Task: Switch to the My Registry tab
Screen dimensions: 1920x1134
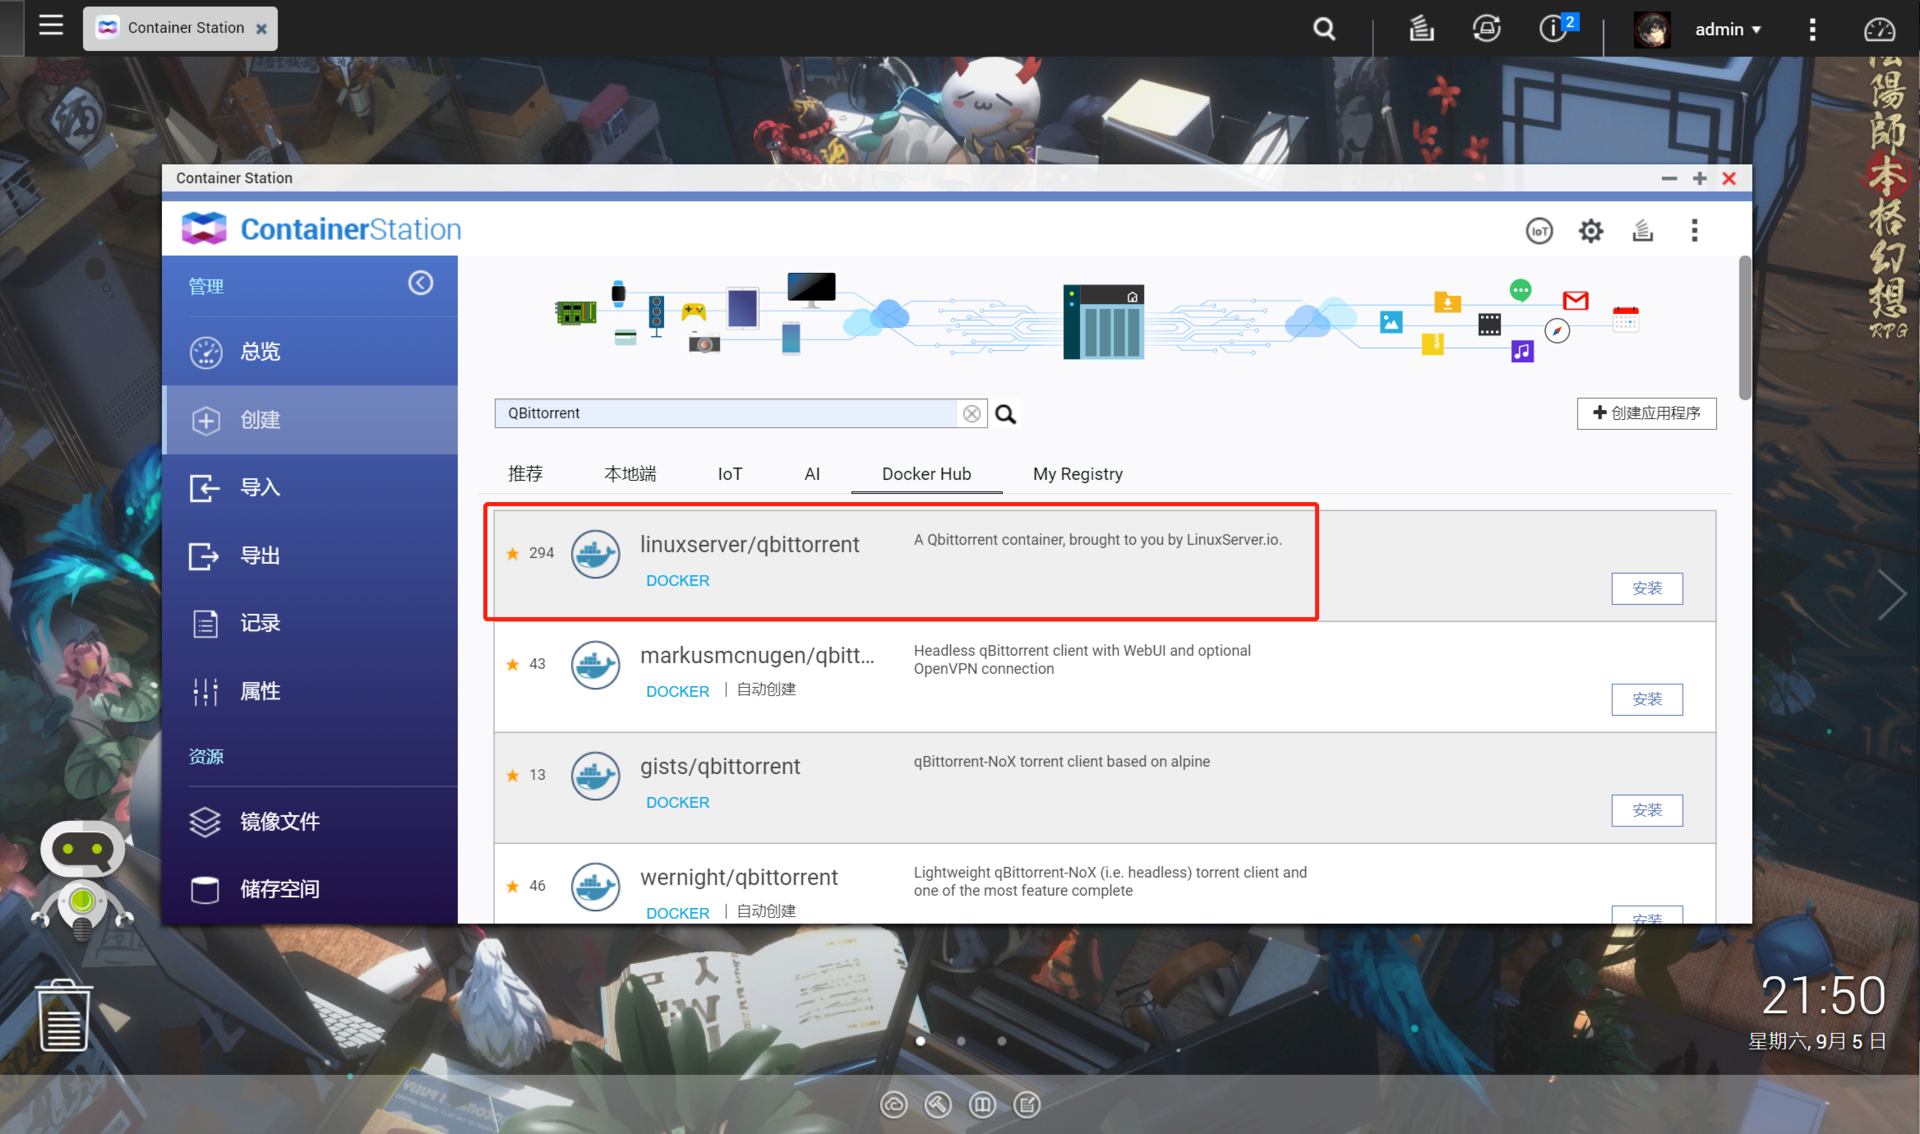Action: pyautogui.click(x=1077, y=474)
